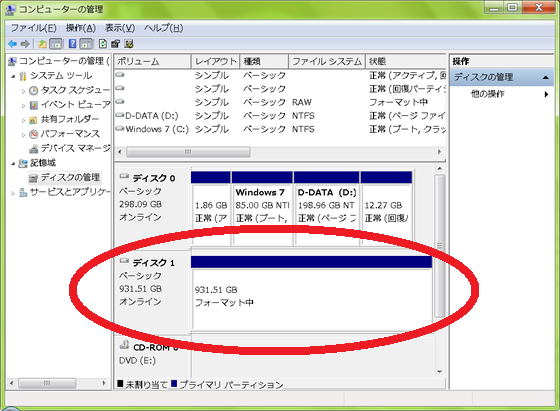
Task: Select 共有フォルダー in the tree
Action: pos(64,119)
